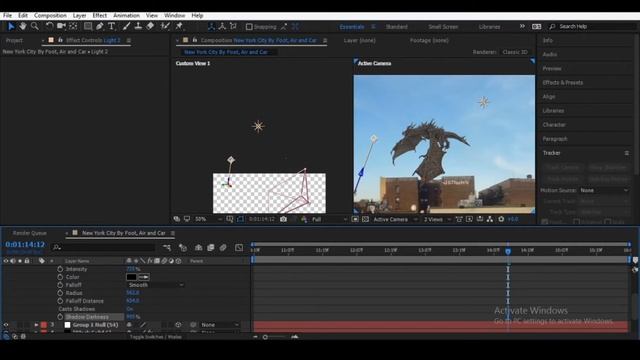Image resolution: width=640 pixels, height=360 pixels.
Task: Switch to the Standard workspace
Action: pos(396,27)
